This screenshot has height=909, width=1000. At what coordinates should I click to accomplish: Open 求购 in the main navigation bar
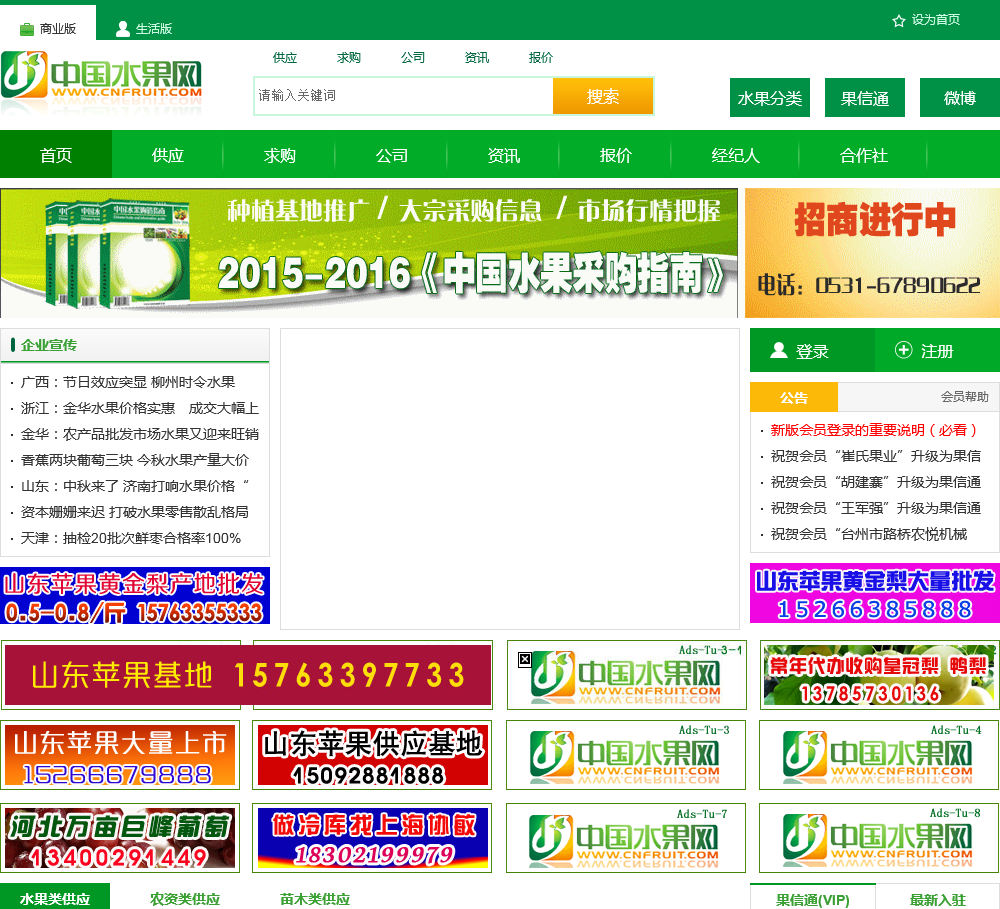pos(279,154)
